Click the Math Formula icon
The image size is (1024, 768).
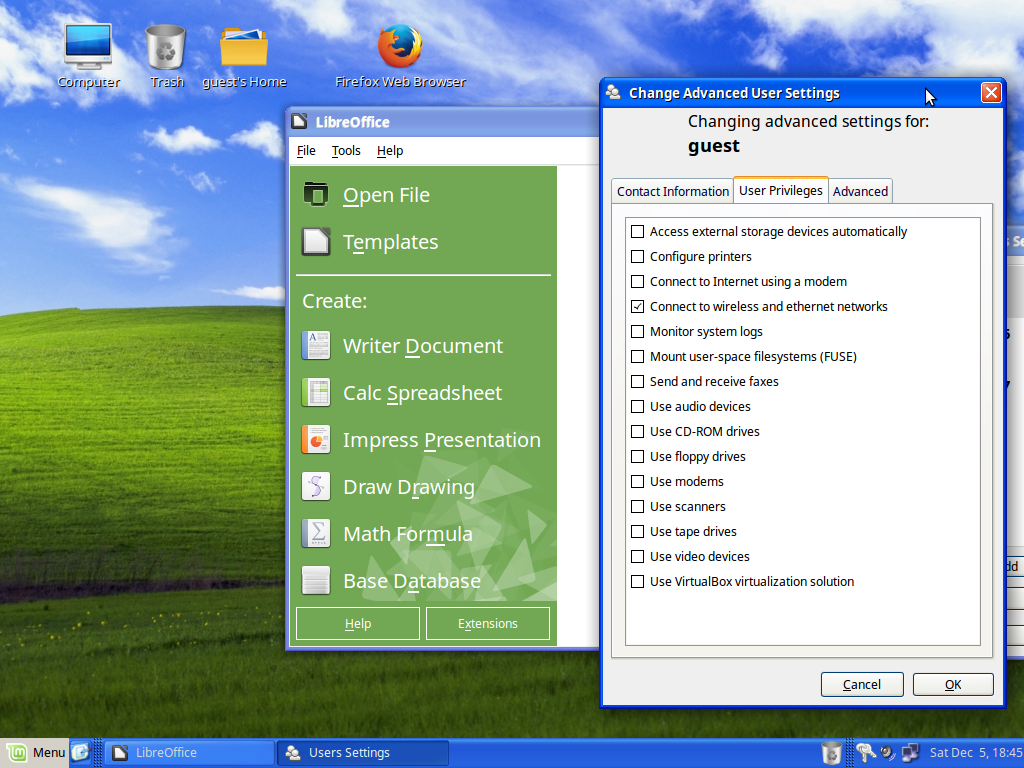tap(316, 534)
